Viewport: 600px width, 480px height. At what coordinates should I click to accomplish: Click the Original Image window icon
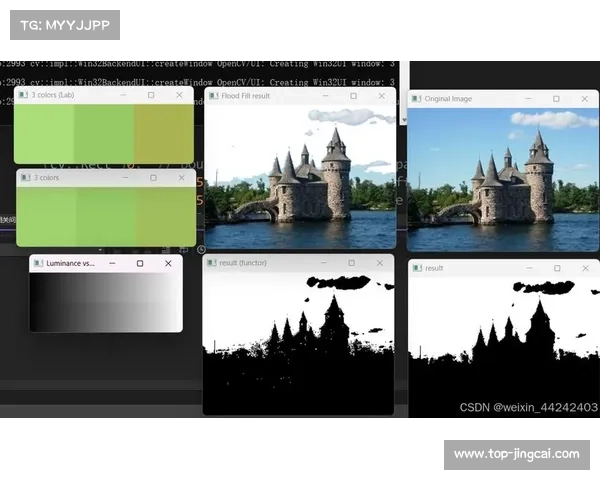click(417, 99)
